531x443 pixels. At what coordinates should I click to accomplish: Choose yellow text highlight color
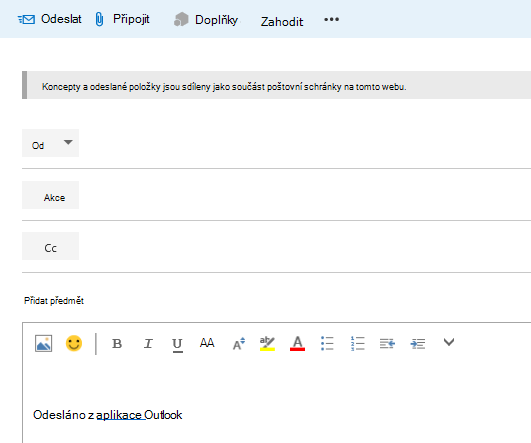pos(267,343)
